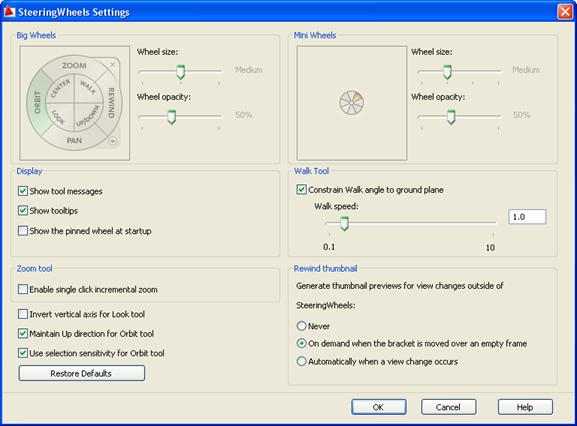Click the wheel menu arrow in big wheel preview
577x426 pixels.
pos(113,141)
